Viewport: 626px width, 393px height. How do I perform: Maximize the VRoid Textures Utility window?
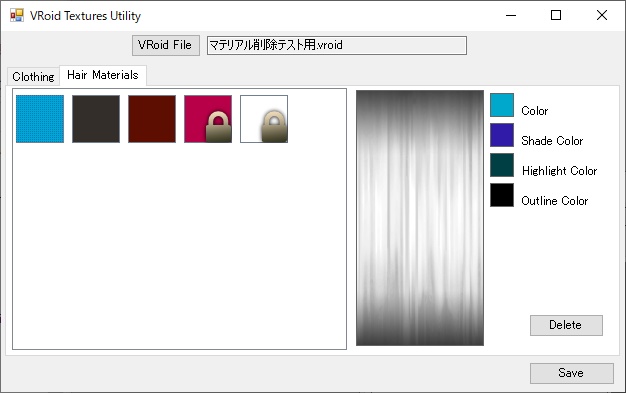[x=556, y=15]
